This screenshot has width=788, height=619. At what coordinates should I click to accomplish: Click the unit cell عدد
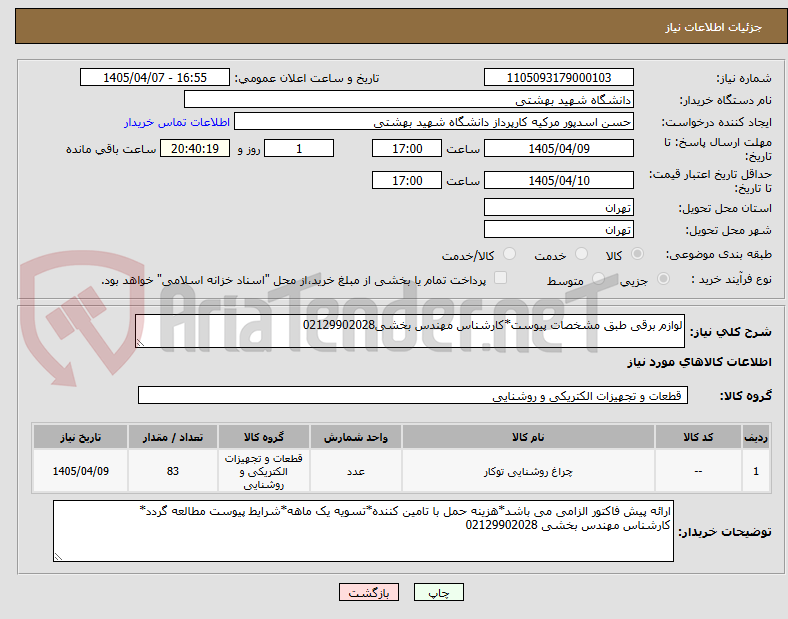pyautogui.click(x=356, y=471)
